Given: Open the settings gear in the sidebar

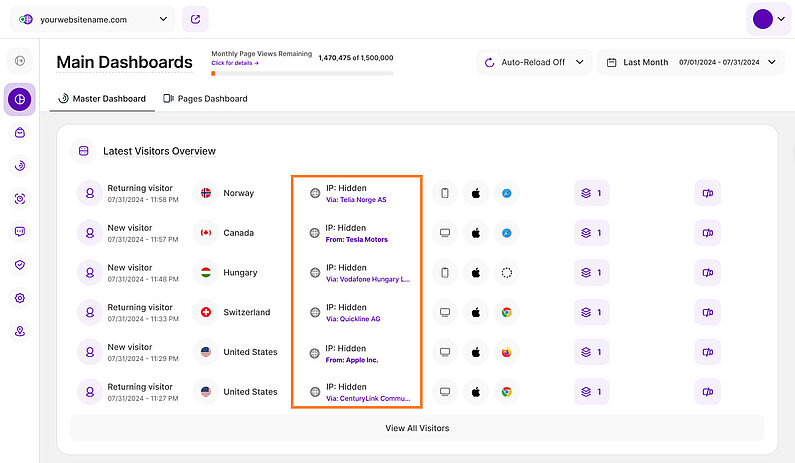Looking at the screenshot, I should [x=20, y=298].
